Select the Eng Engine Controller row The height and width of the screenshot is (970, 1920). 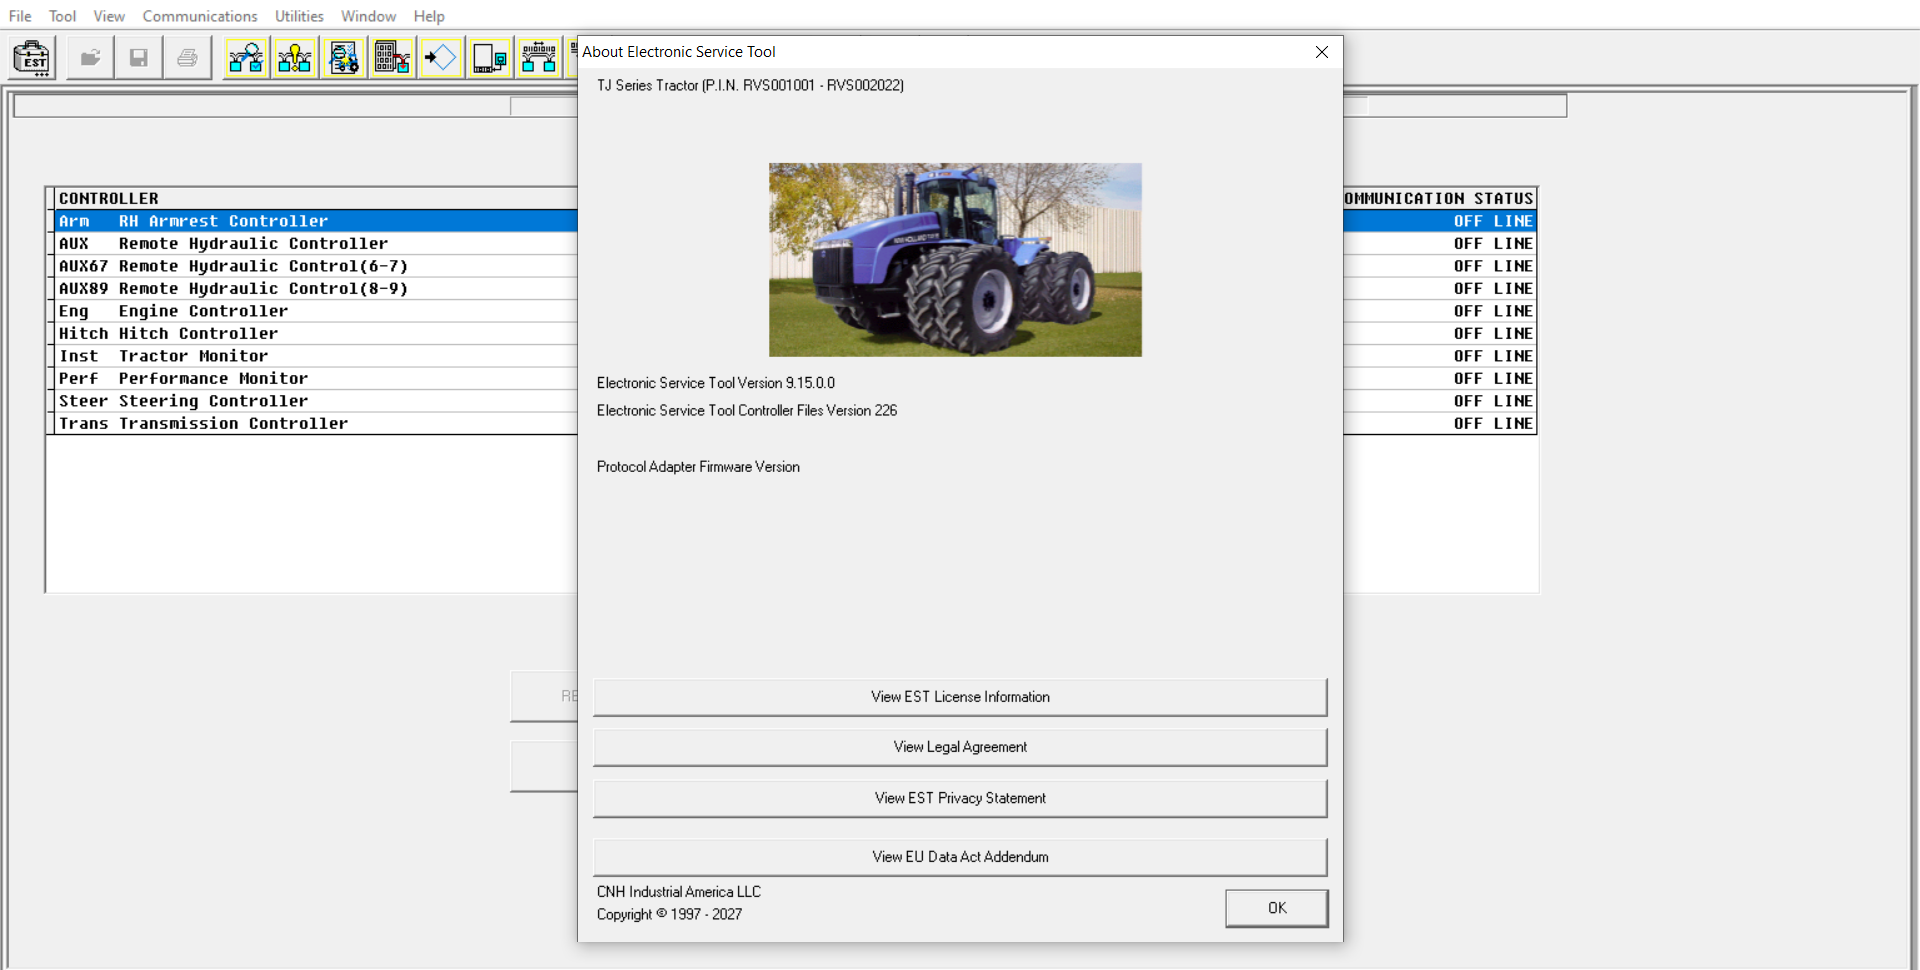tap(316, 311)
